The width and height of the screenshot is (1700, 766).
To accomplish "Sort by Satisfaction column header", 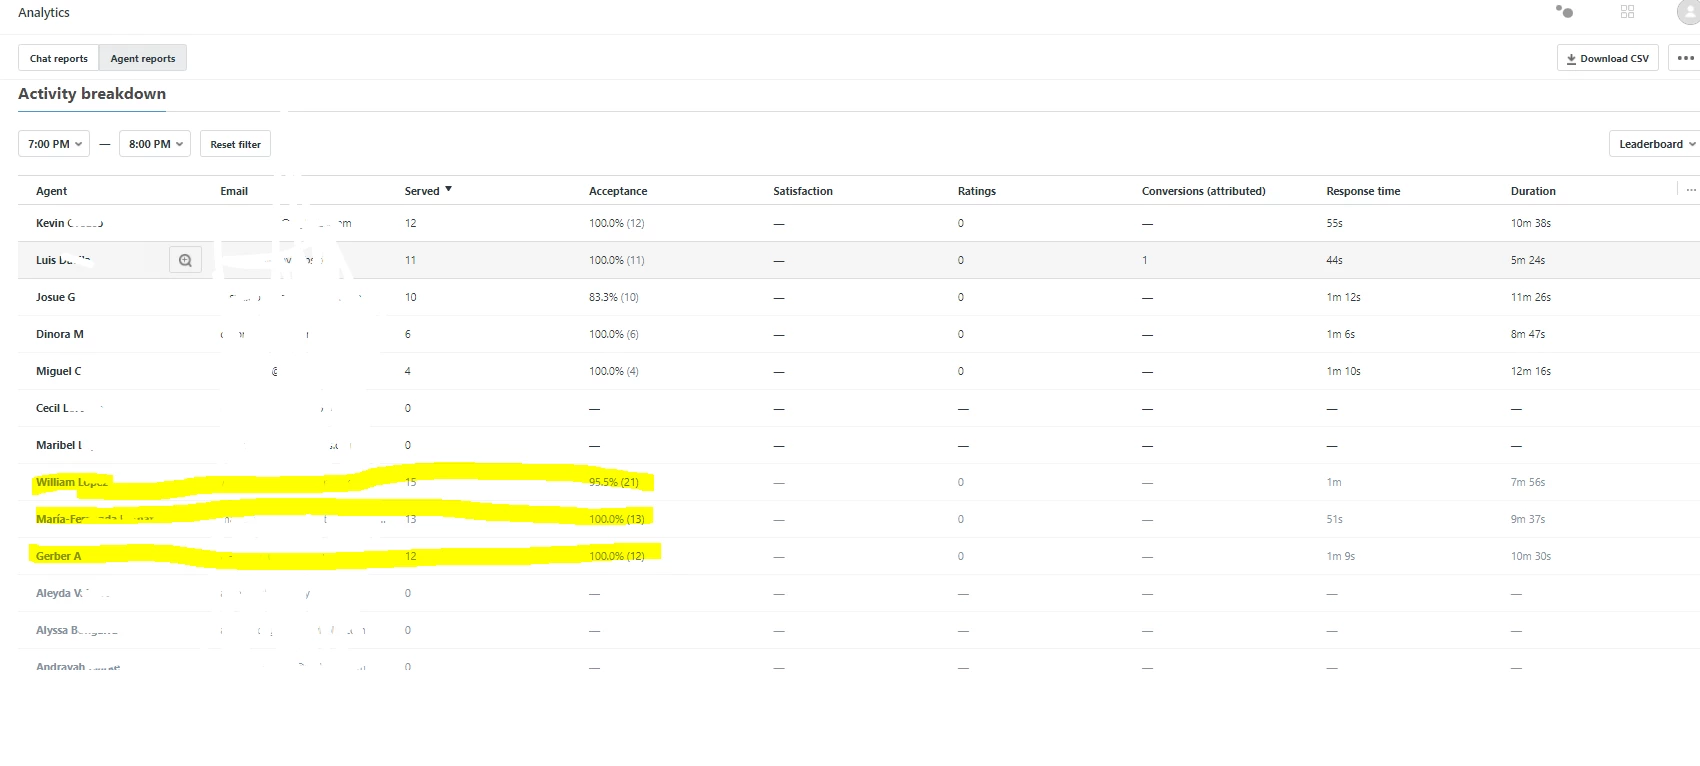I will pos(803,191).
